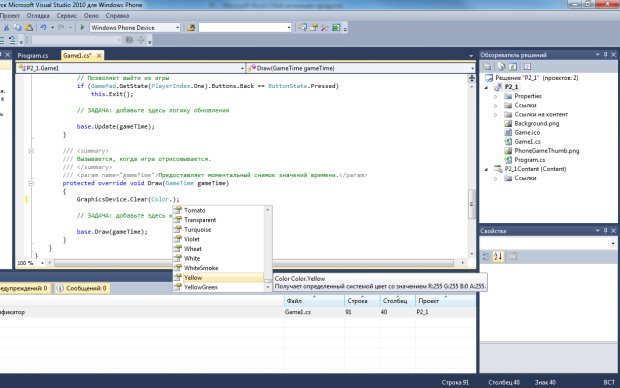Select YellowGreen in the IntelliSense list

click(x=218, y=287)
